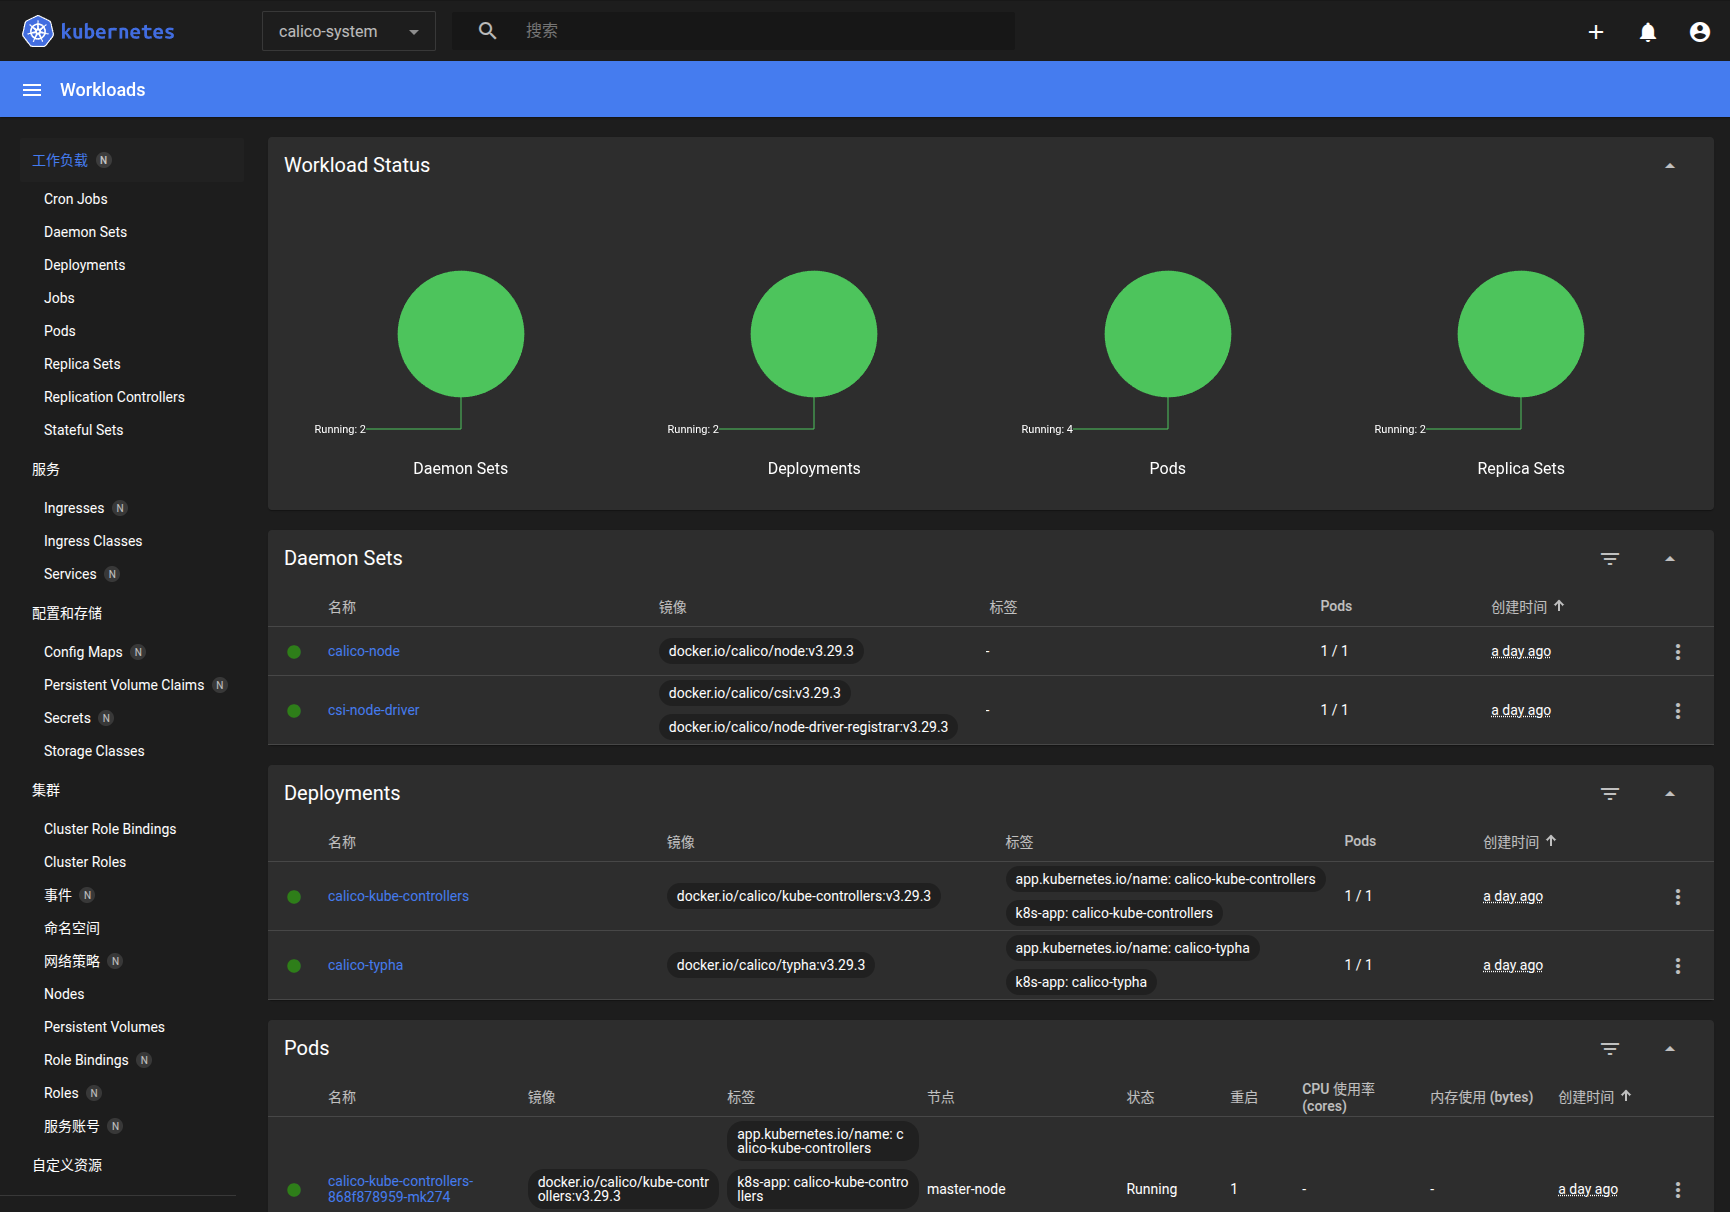Click the plus create resource icon
The image size is (1730, 1212).
[1596, 32]
